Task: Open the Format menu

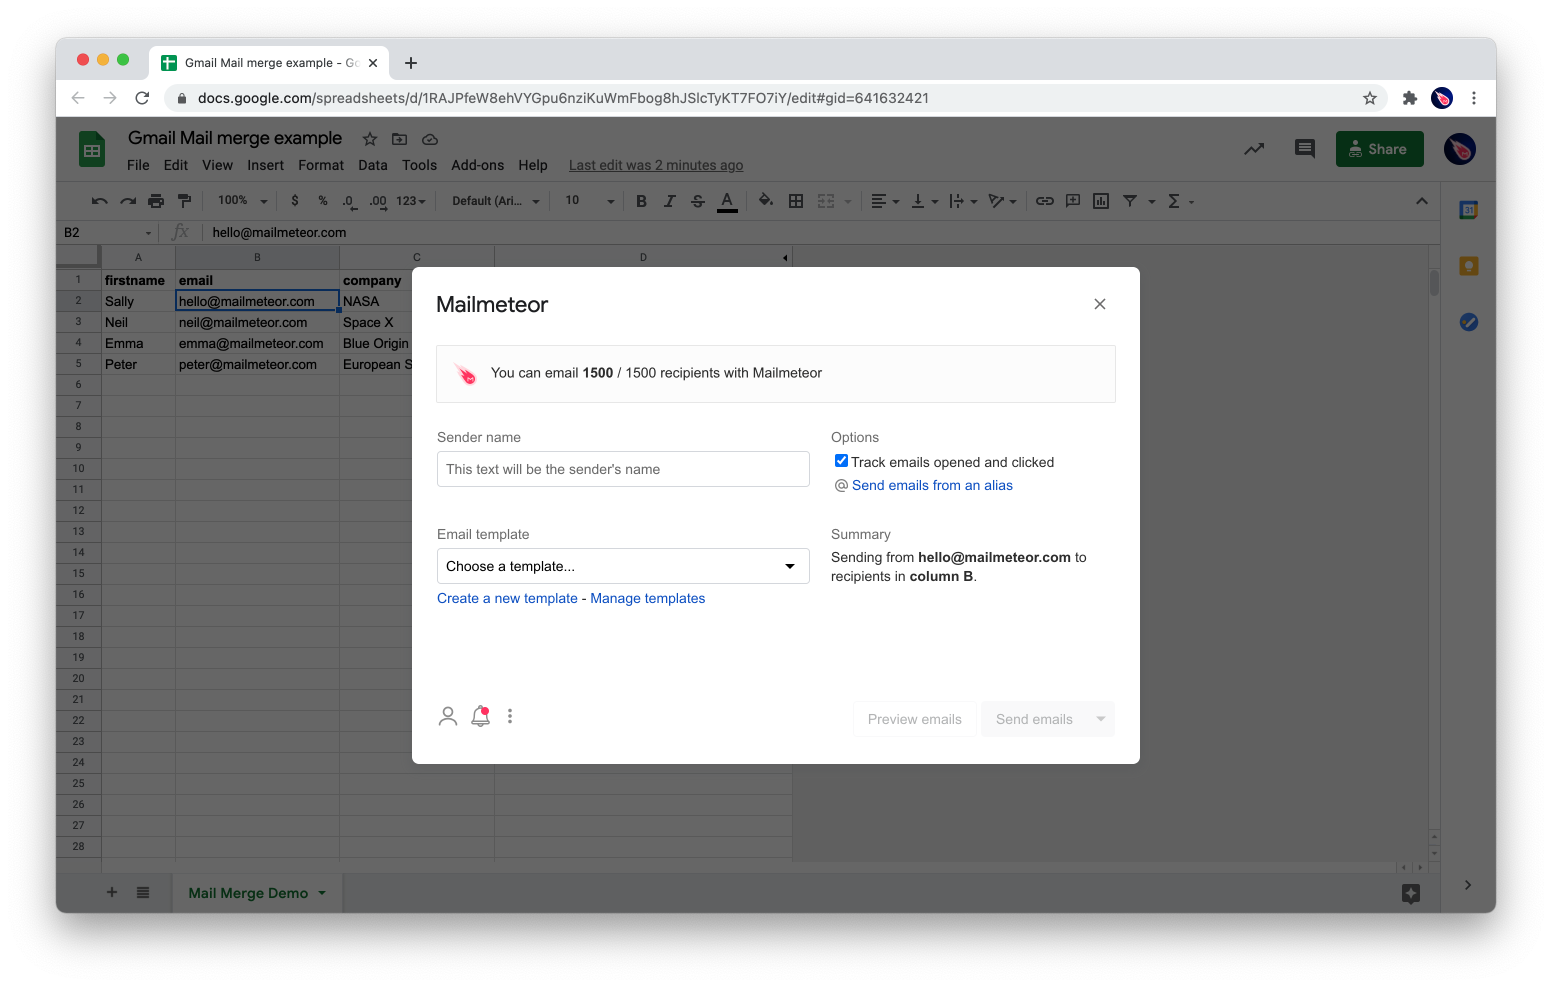Action: pos(321,165)
